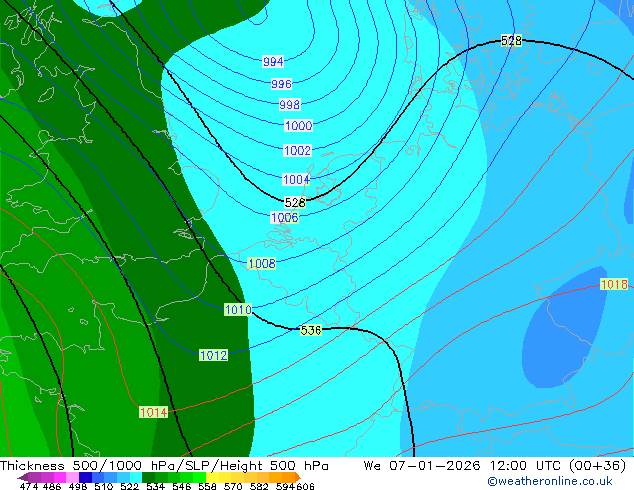Select the red 1014 isobar label
The height and width of the screenshot is (490, 634).
153,412
